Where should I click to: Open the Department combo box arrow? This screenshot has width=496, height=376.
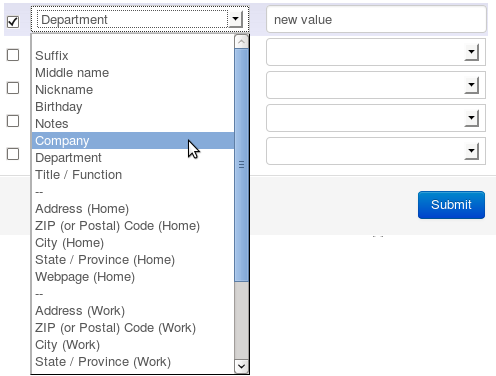[x=236, y=19]
